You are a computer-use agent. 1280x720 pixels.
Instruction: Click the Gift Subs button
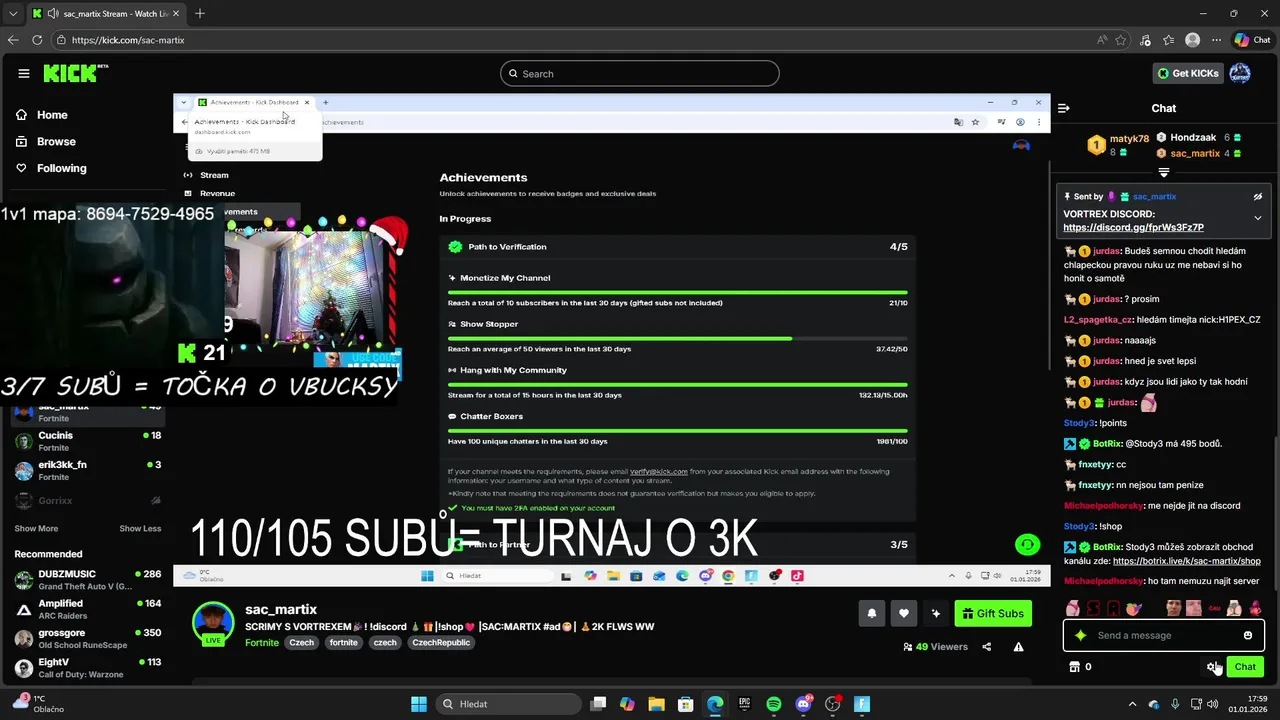992,614
